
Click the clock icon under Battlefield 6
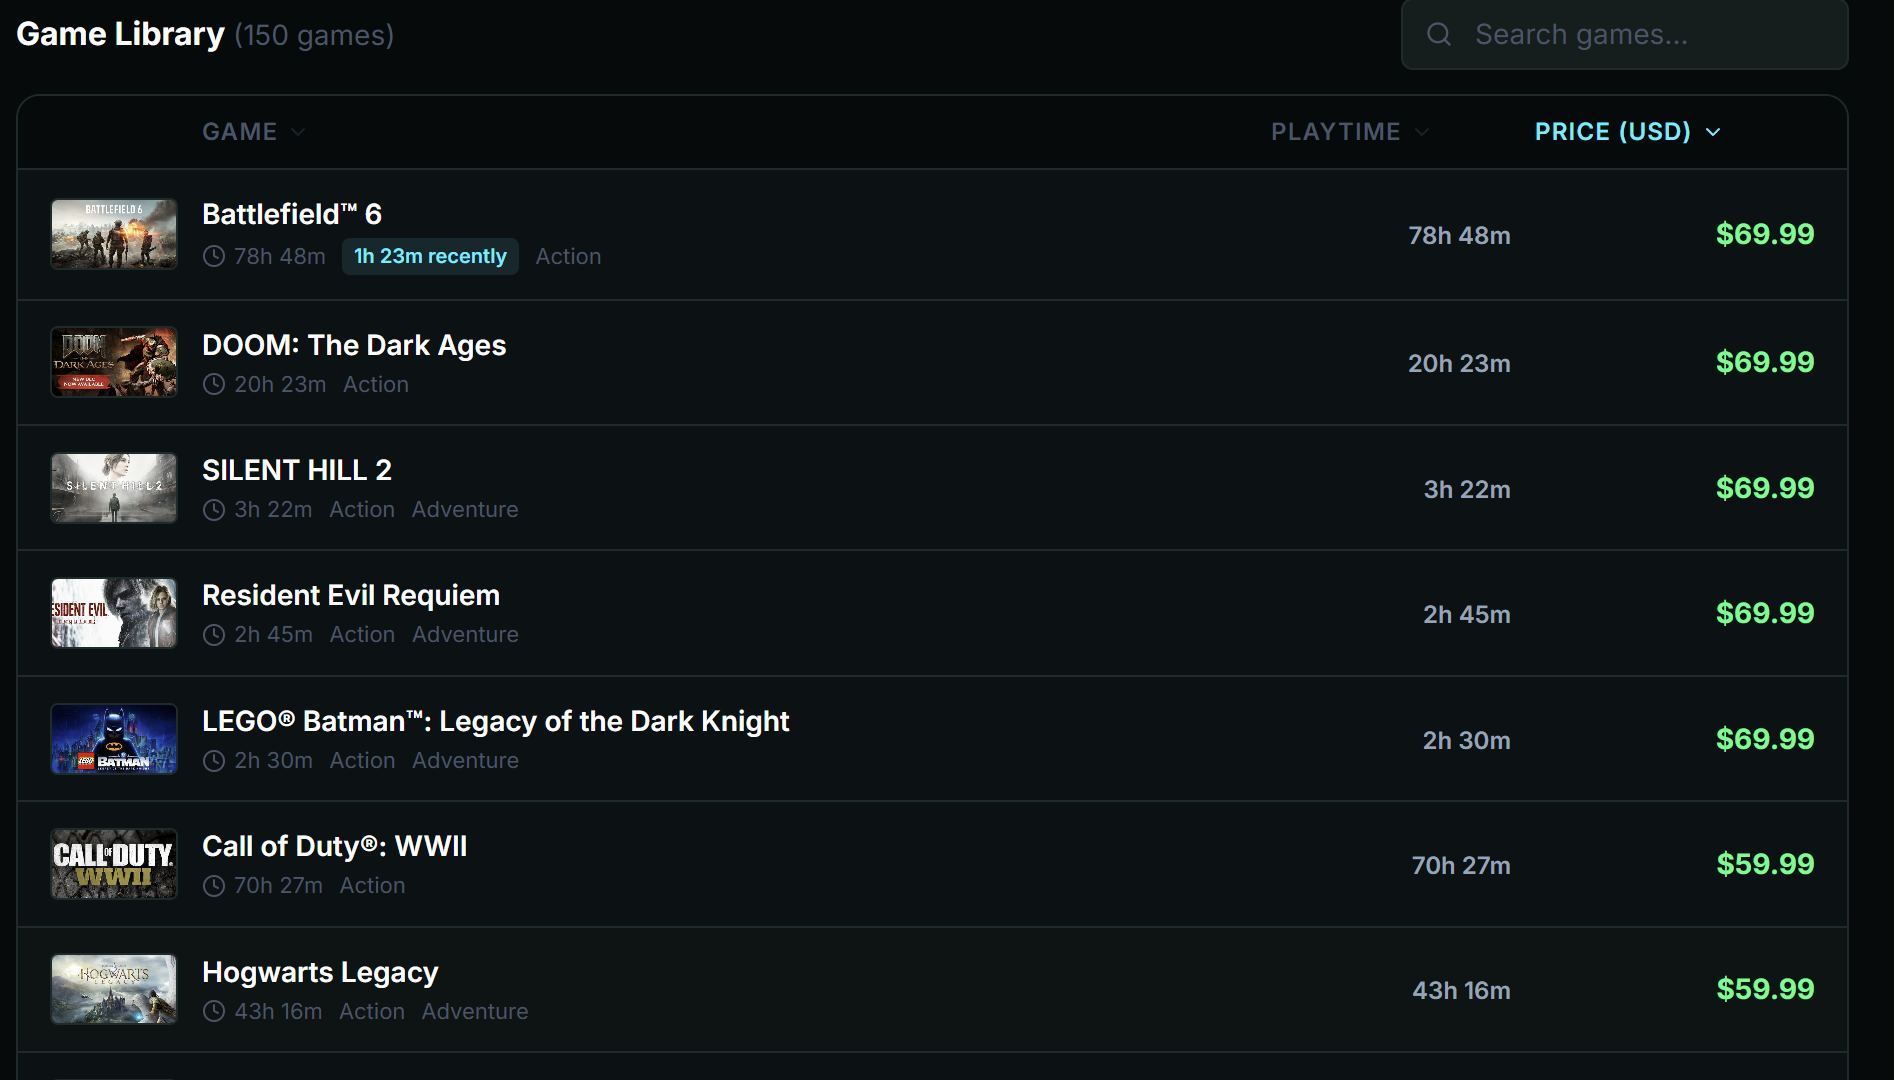pyautogui.click(x=214, y=256)
